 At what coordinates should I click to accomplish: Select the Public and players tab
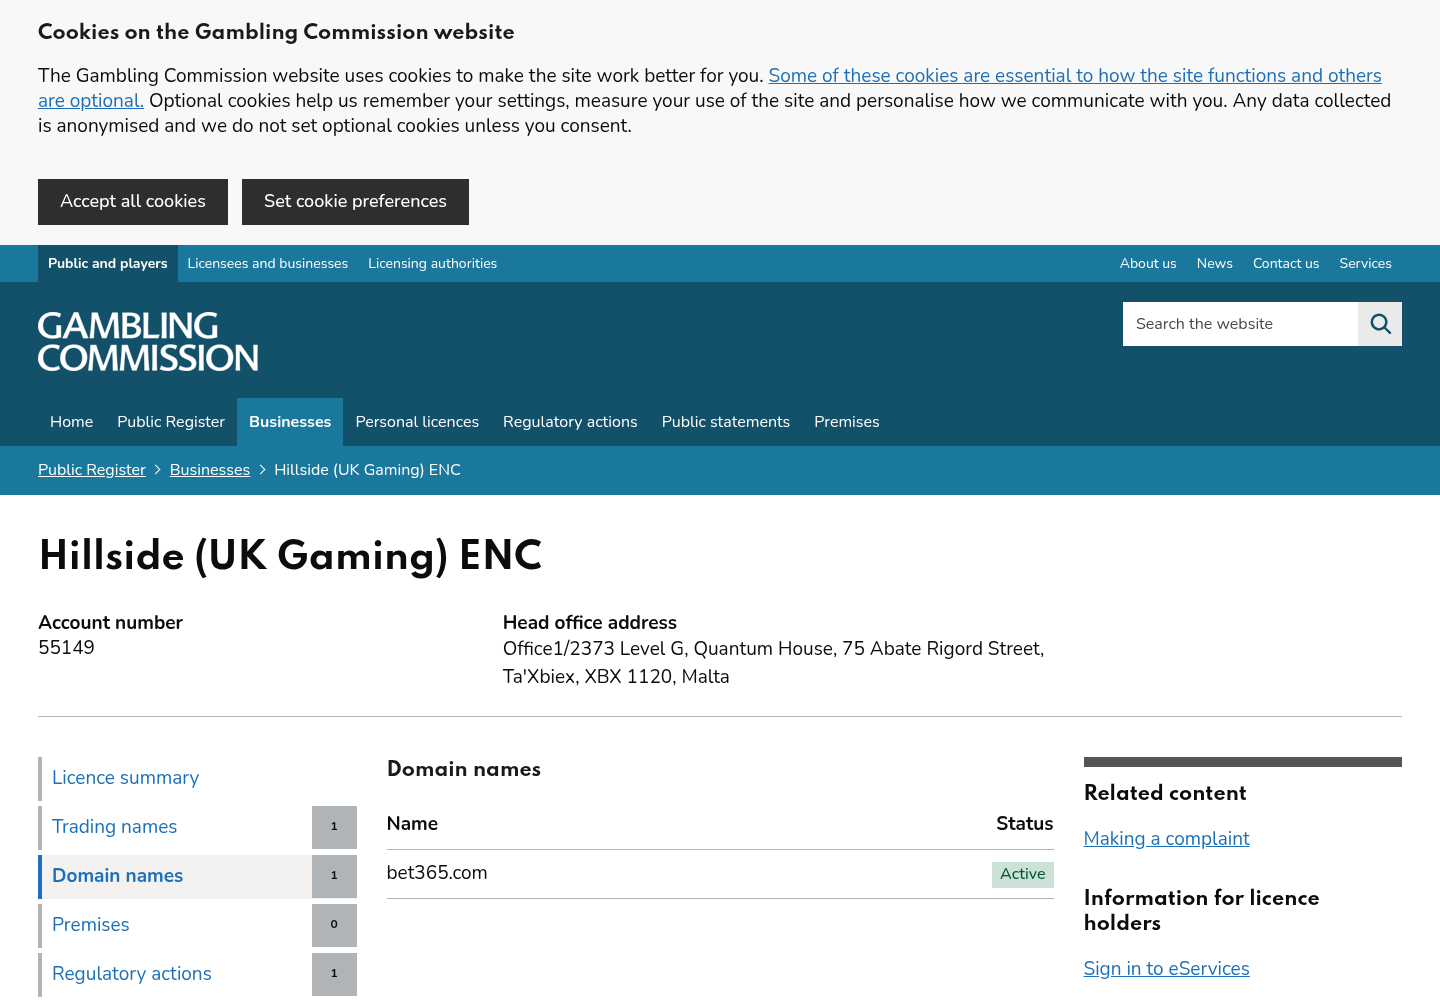108,264
